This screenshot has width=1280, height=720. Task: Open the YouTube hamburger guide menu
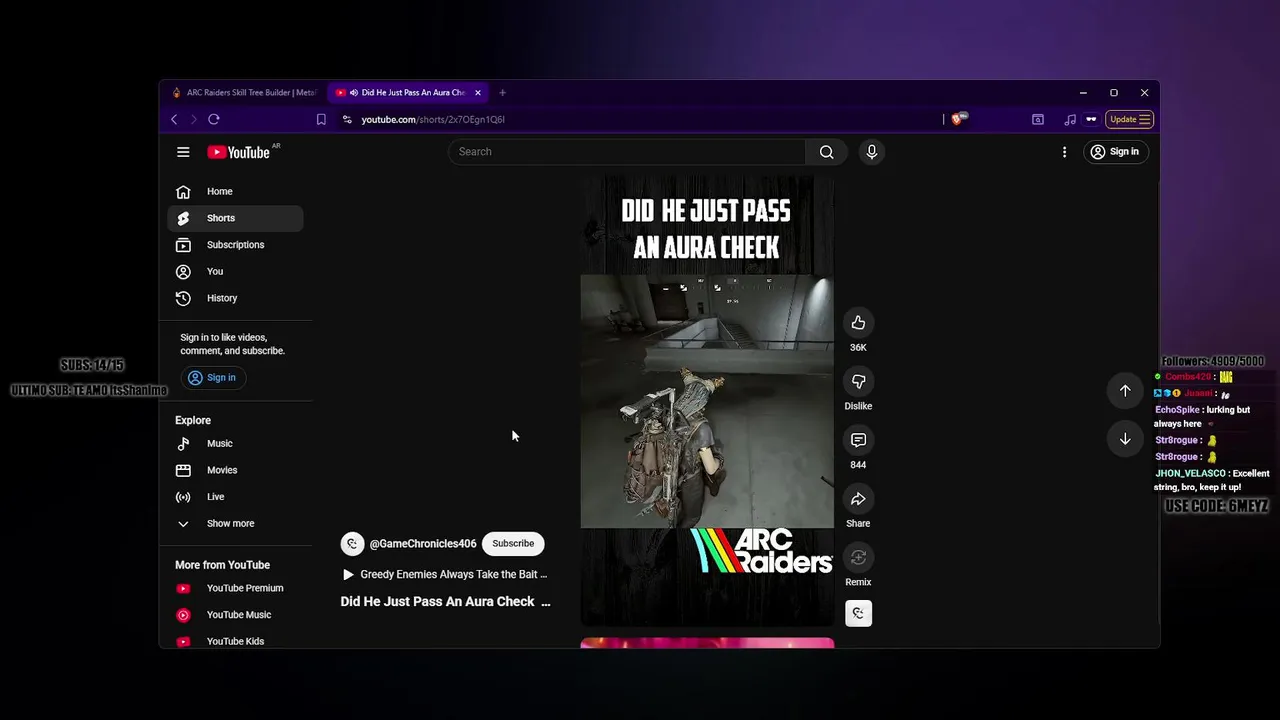pos(183,152)
